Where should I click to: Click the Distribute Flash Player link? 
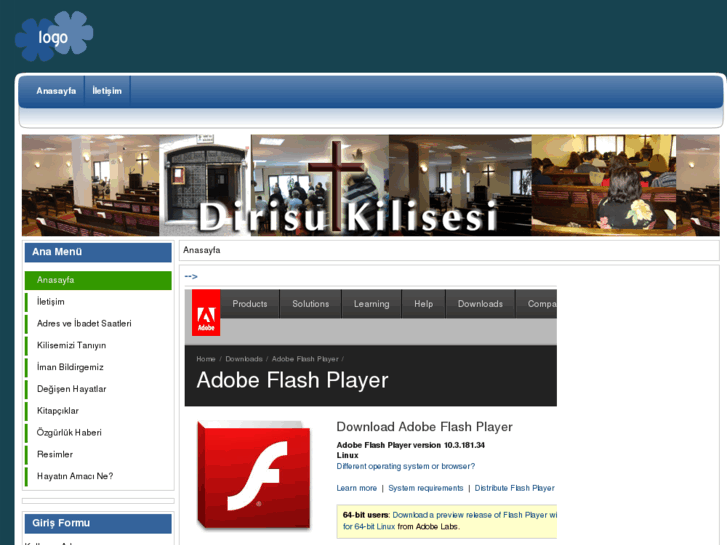click(515, 488)
